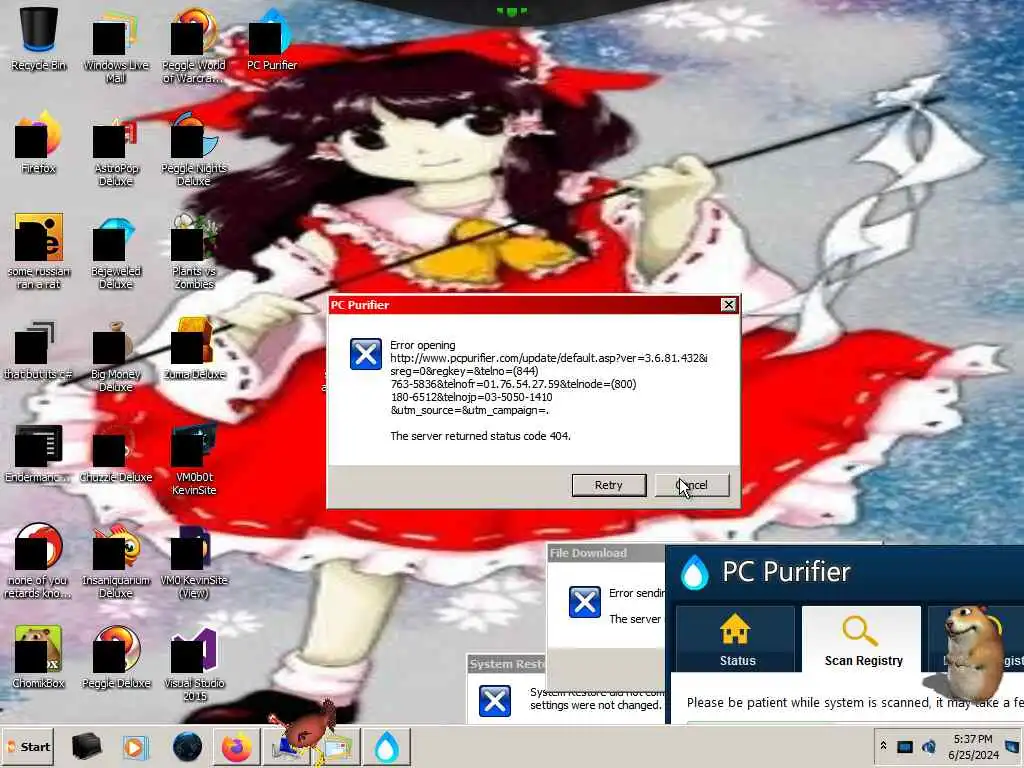This screenshot has height=768, width=1024.
Task: Select the Scan Registry tab
Action: [863, 640]
